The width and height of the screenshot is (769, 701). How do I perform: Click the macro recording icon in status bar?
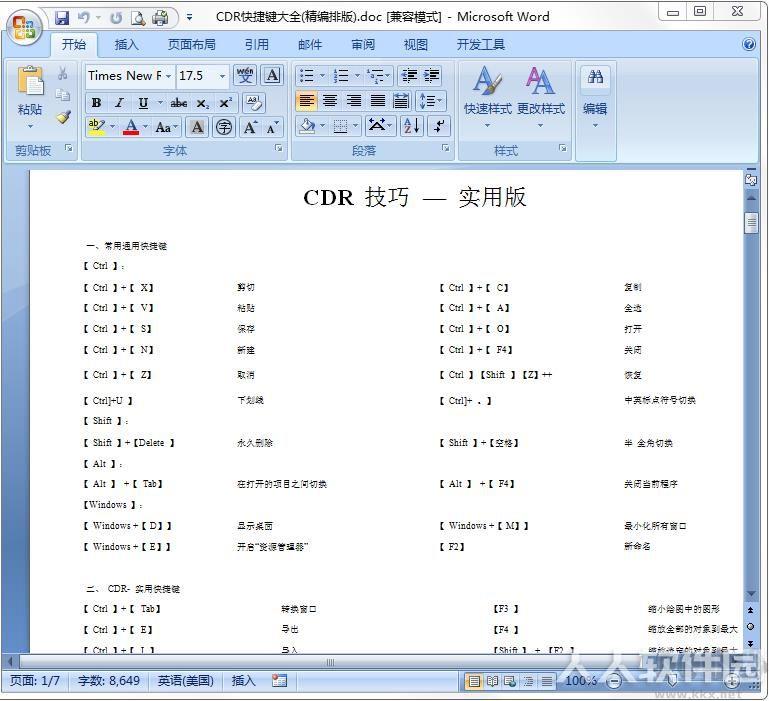coord(280,680)
